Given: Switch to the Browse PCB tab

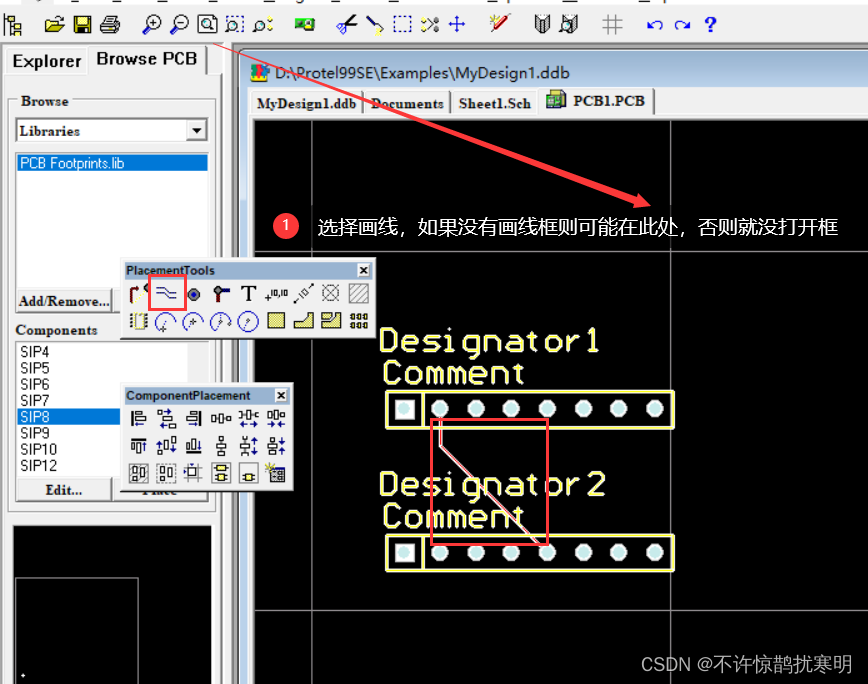Looking at the screenshot, I should click(147, 59).
